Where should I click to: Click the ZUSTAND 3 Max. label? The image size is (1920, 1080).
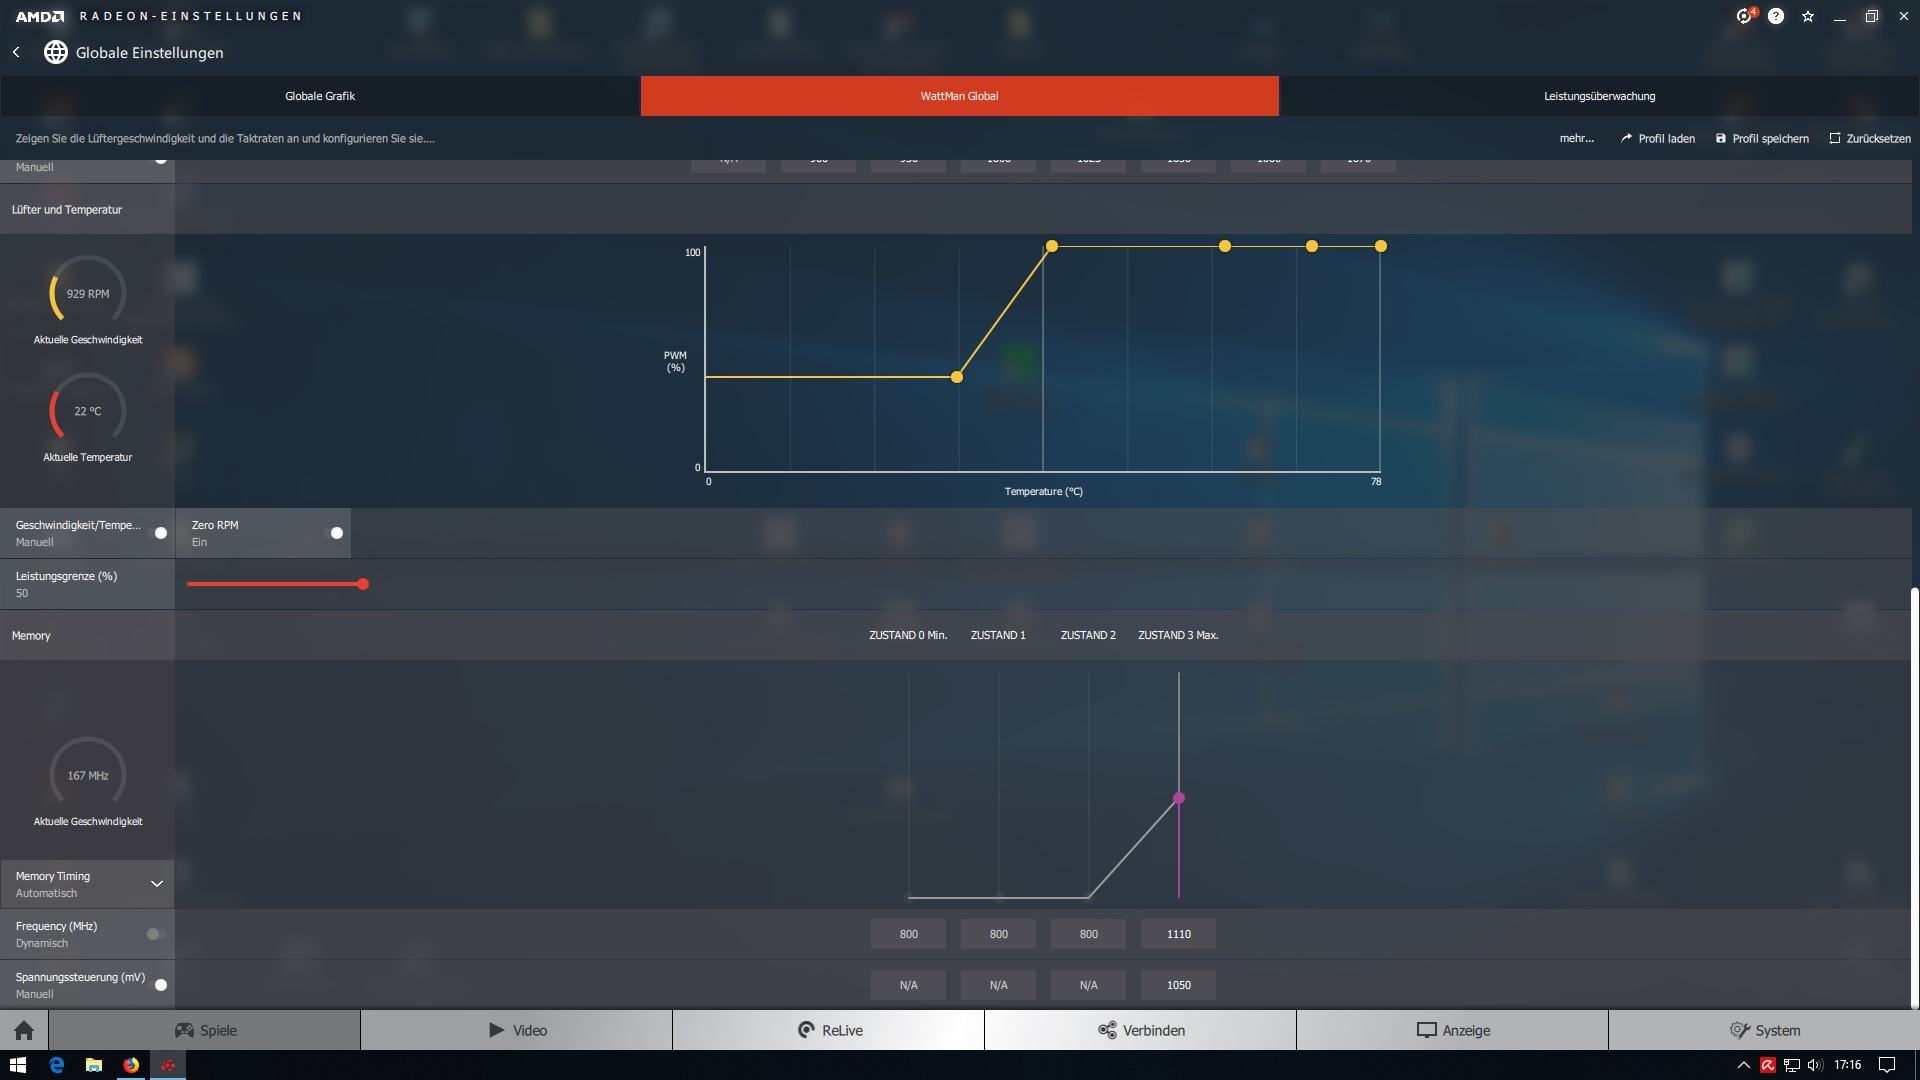click(x=1178, y=635)
